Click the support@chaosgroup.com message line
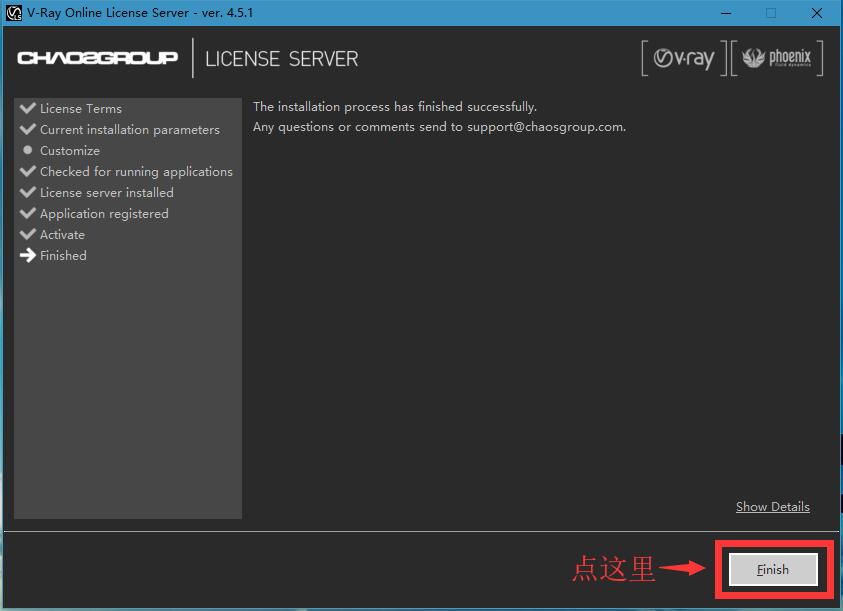Viewport: 843px width, 611px height. coord(439,127)
